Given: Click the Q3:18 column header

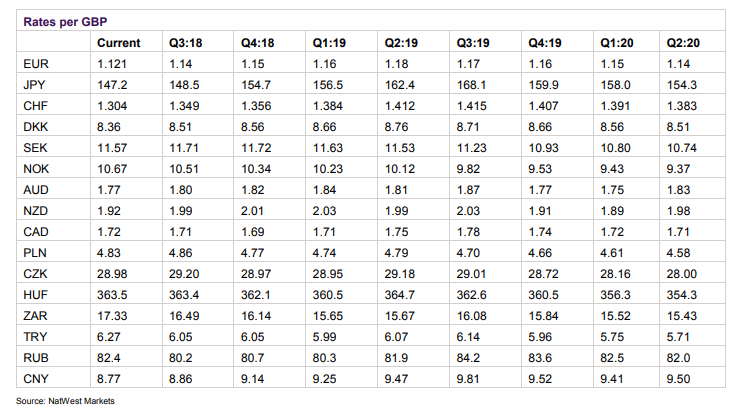Looking at the screenshot, I should point(186,43).
